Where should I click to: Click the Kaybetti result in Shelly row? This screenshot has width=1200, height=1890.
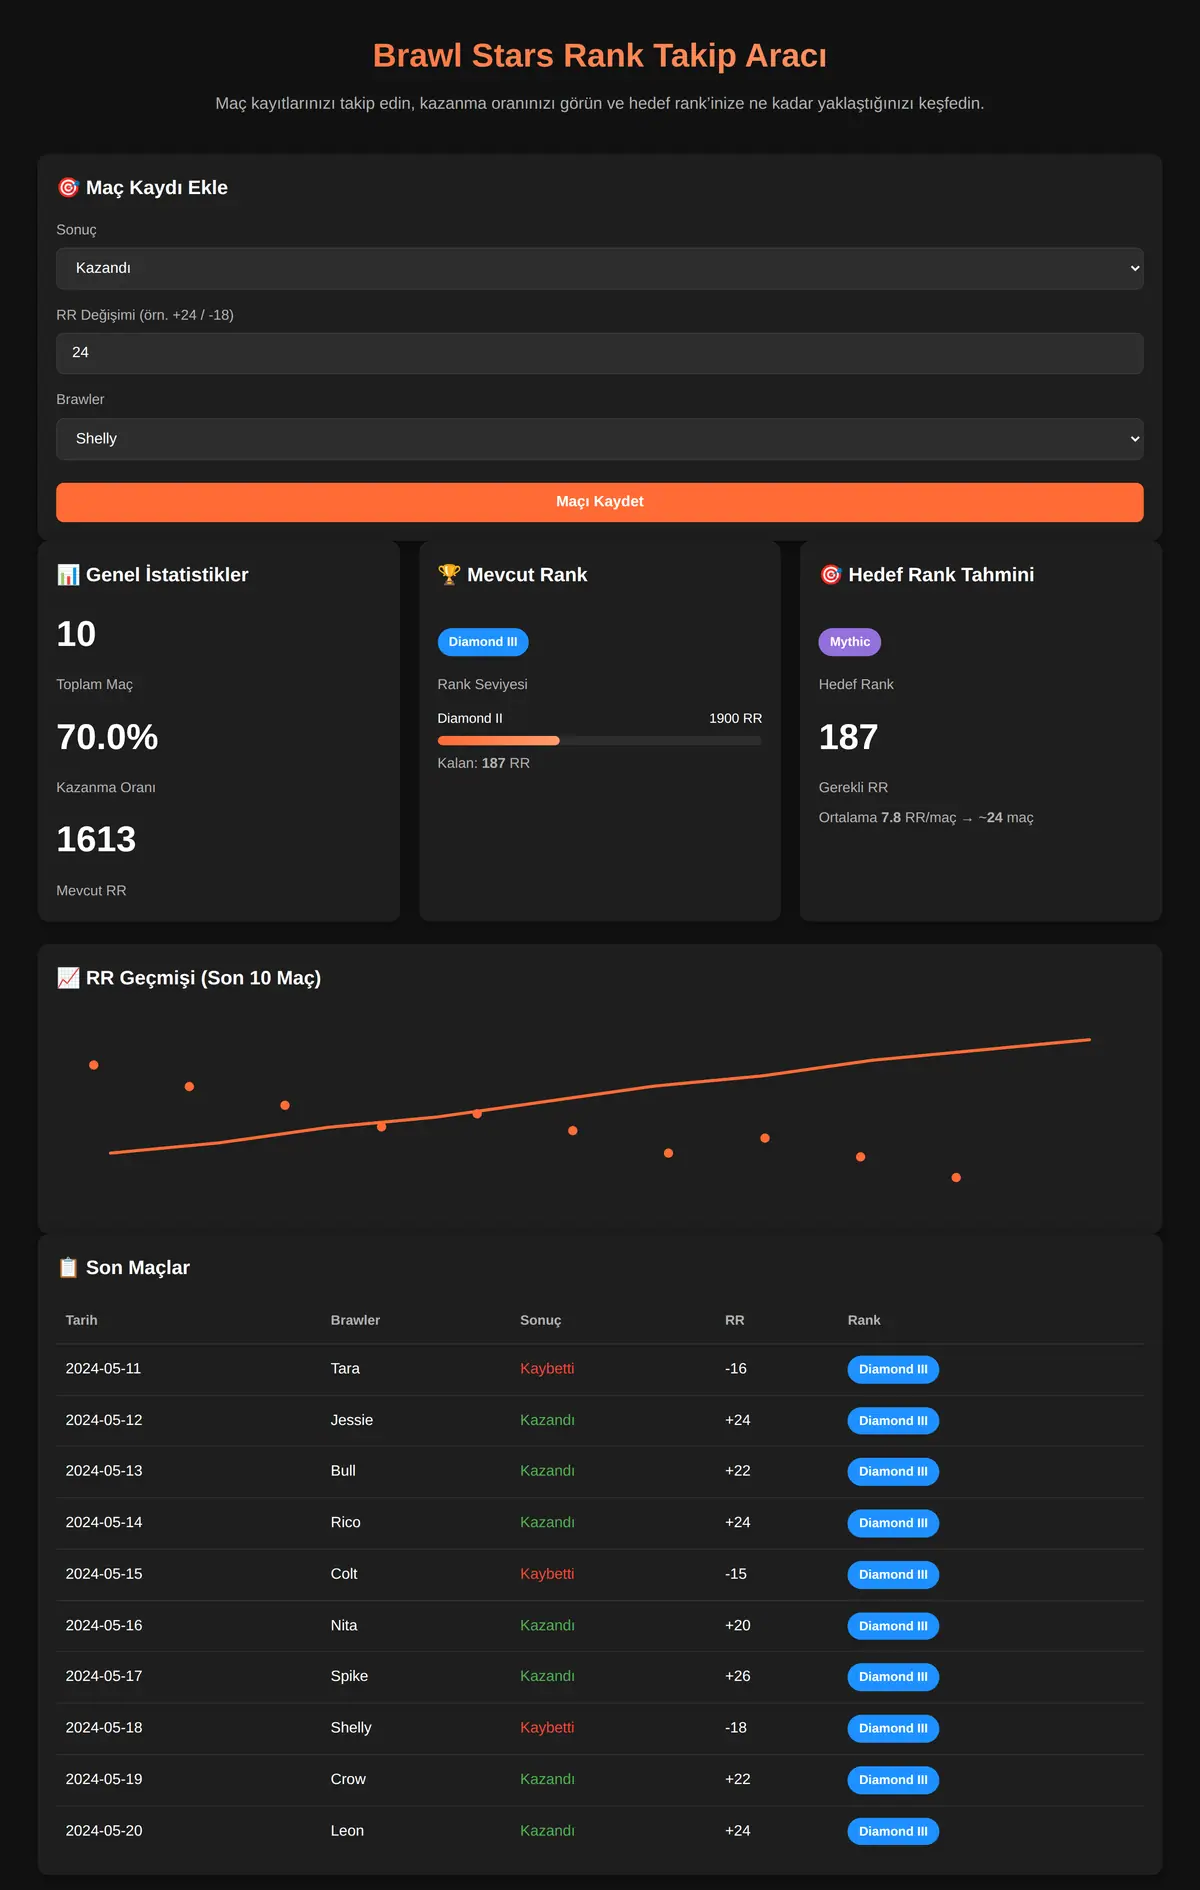tap(547, 1728)
